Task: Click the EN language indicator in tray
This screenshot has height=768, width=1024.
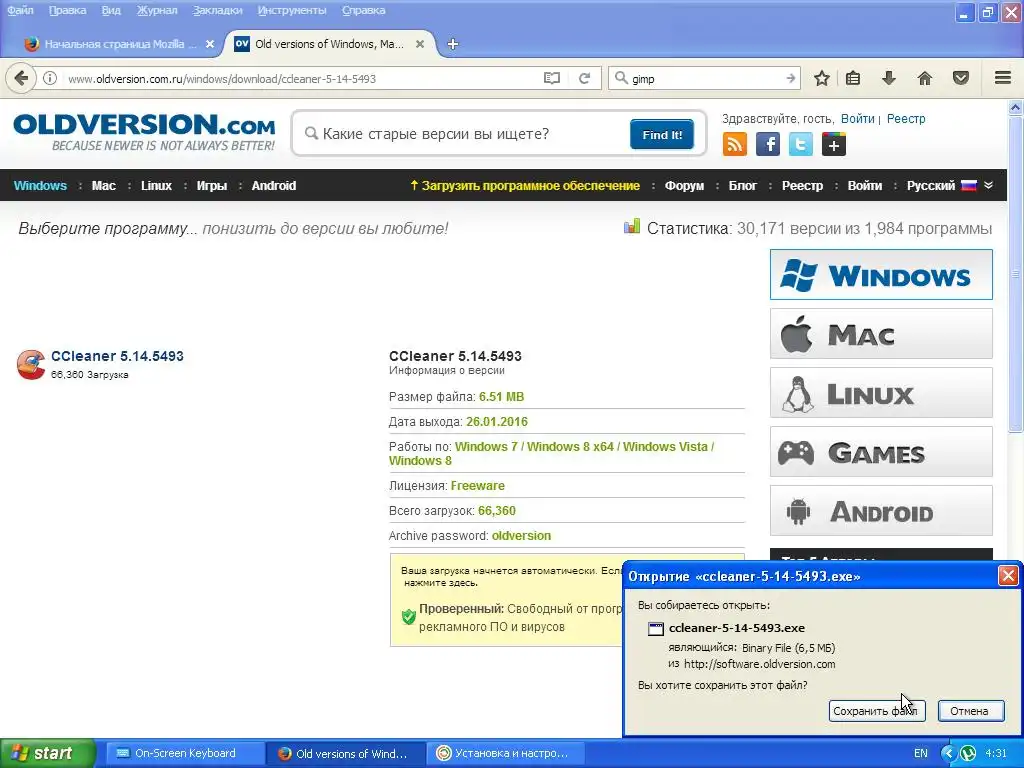Action: click(x=921, y=753)
